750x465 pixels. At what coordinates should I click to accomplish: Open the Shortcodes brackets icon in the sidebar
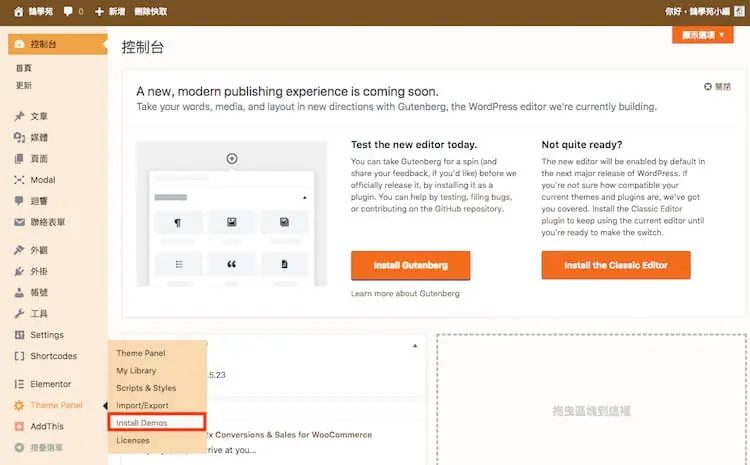(19, 356)
